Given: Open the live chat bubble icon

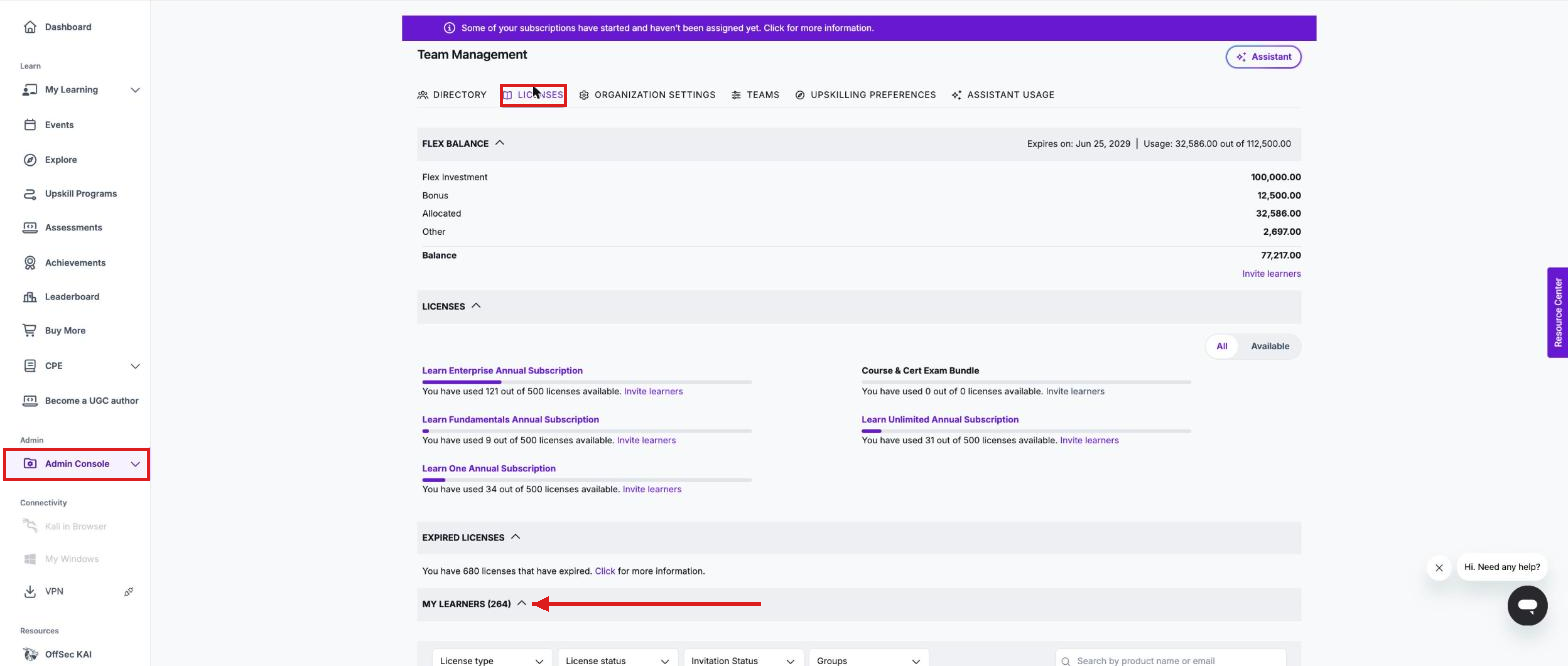Looking at the screenshot, I should point(1527,606).
